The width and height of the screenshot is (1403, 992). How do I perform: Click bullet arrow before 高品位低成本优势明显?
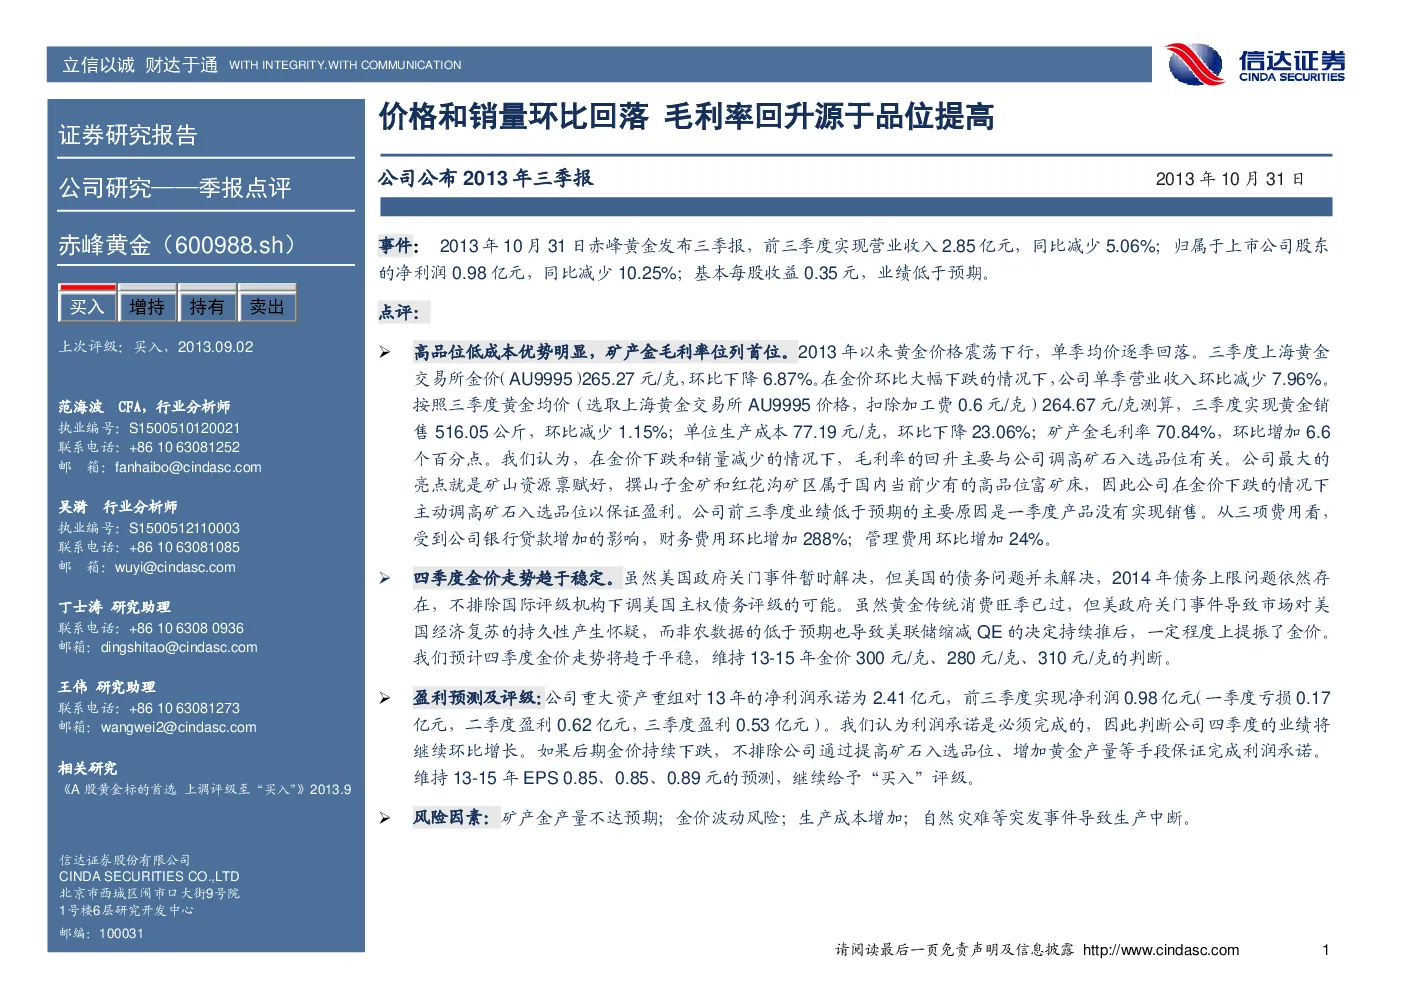point(385,352)
